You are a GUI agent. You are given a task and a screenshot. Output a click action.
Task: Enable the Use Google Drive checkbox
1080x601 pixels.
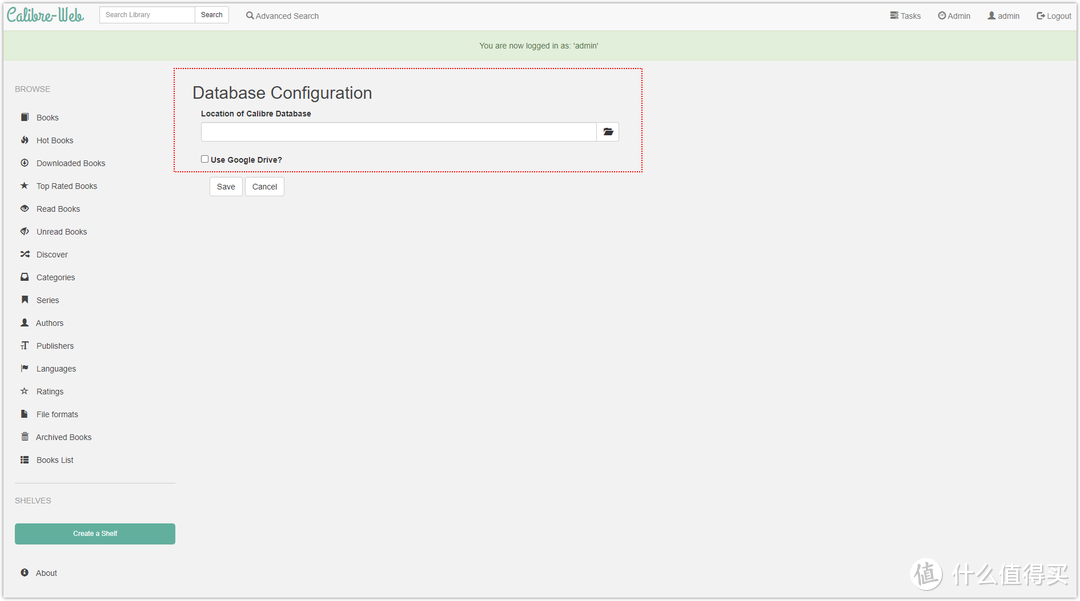pyautogui.click(x=205, y=159)
